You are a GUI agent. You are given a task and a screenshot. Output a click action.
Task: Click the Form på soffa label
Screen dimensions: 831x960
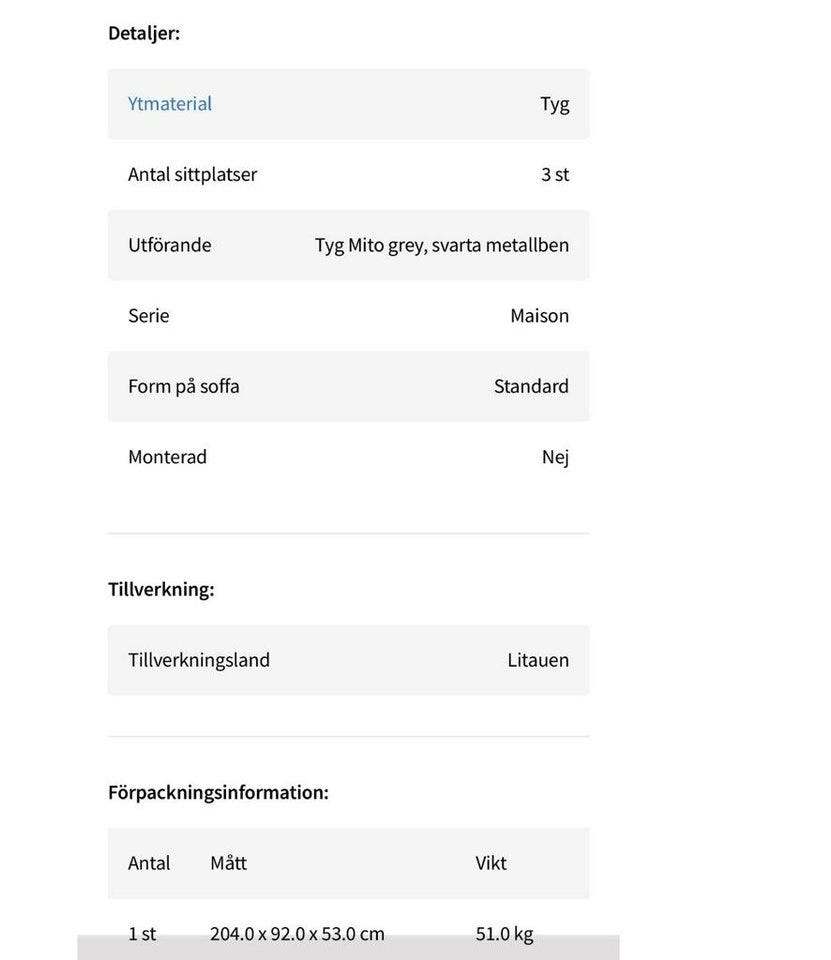[183, 386]
